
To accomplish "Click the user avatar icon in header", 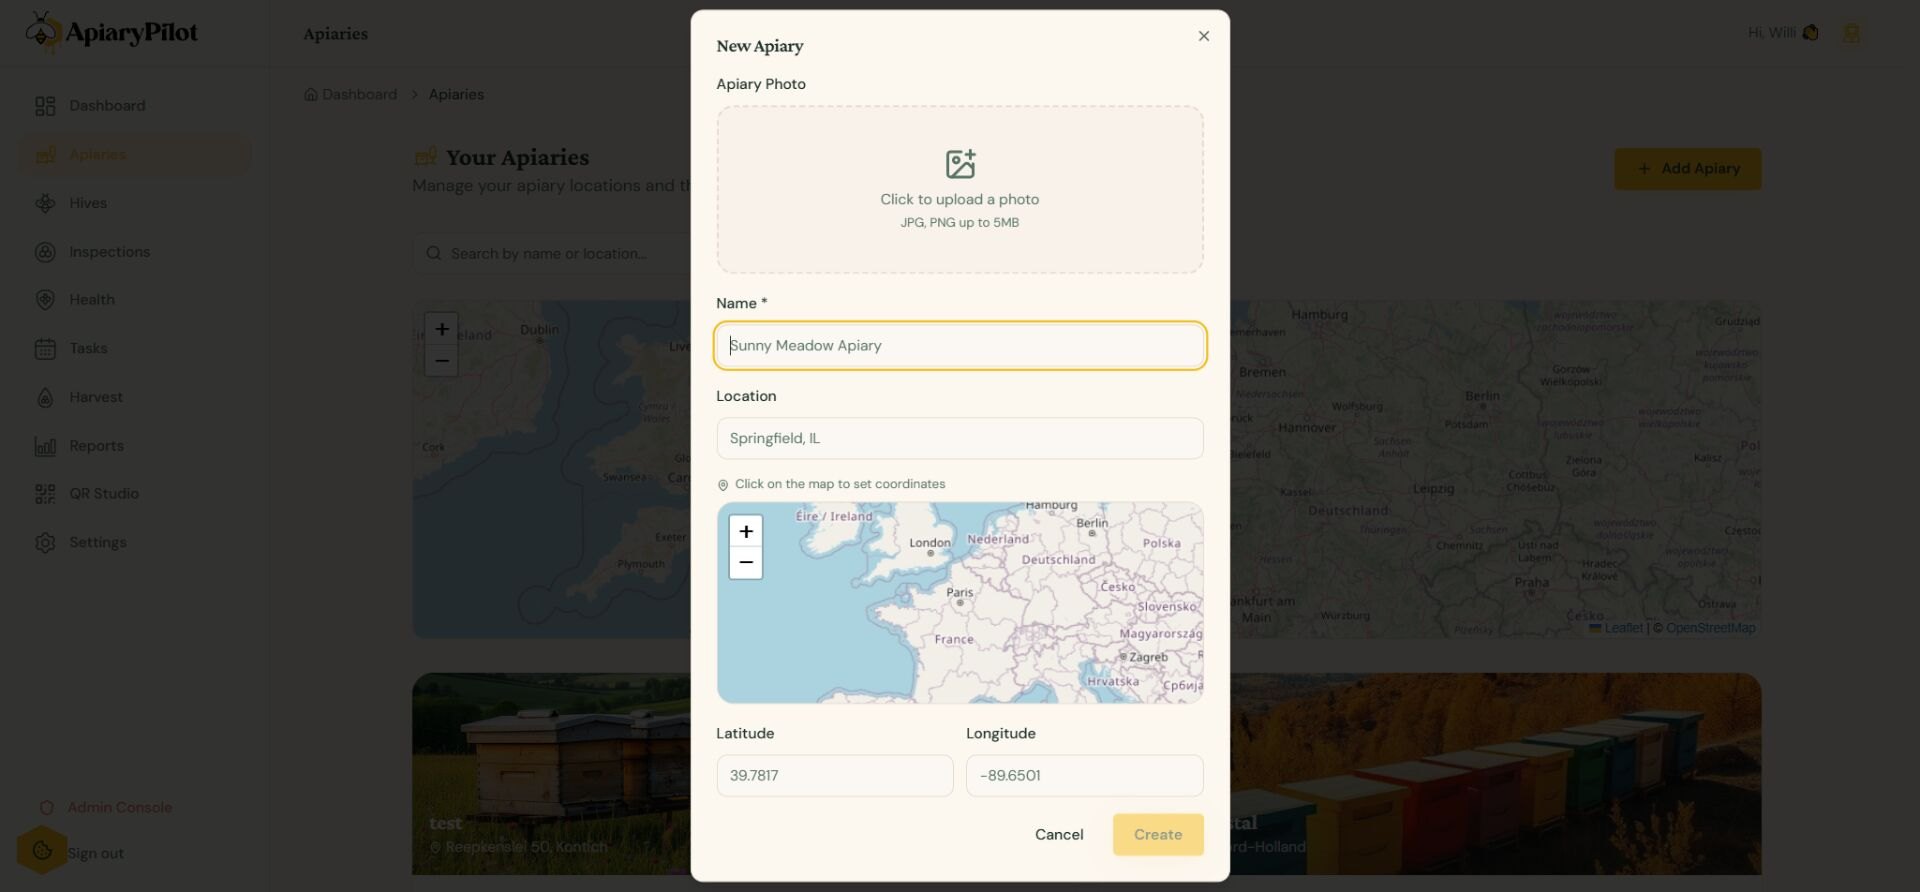I will (x=1852, y=33).
